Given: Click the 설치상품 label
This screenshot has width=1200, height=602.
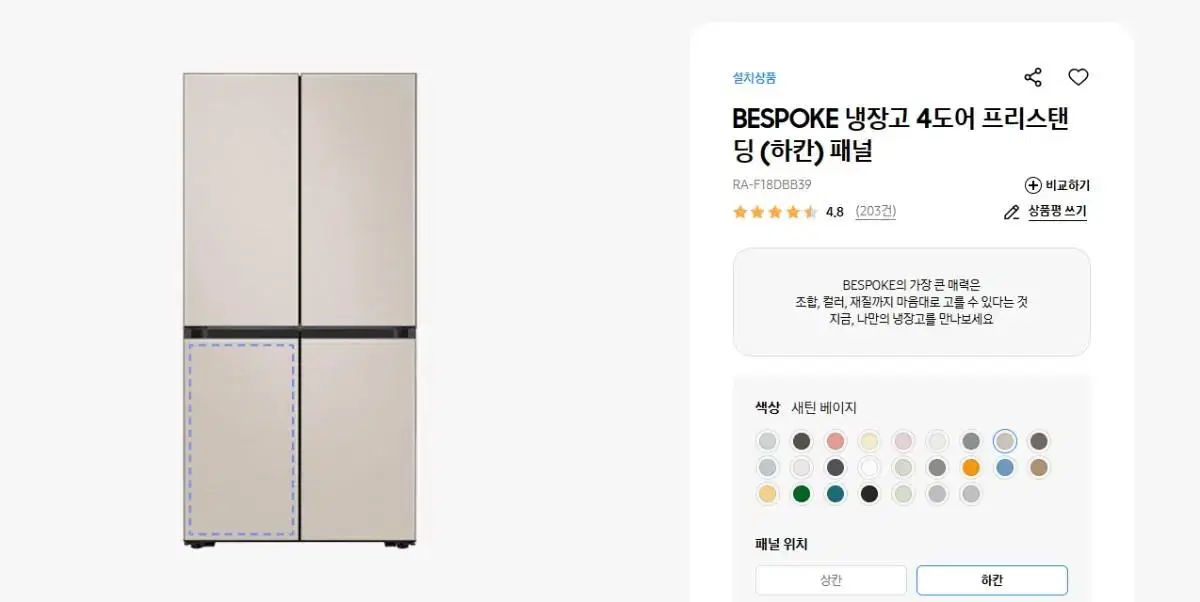Looking at the screenshot, I should (754, 78).
